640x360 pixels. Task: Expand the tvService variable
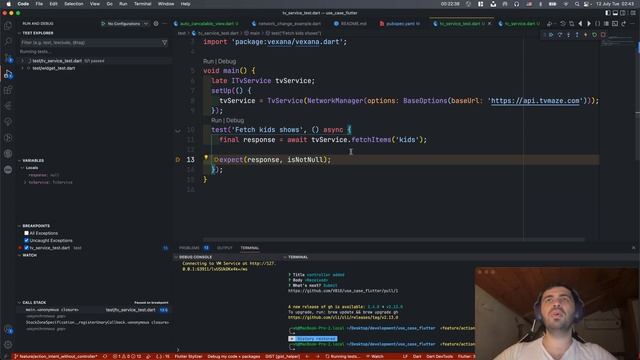[x=25, y=182]
